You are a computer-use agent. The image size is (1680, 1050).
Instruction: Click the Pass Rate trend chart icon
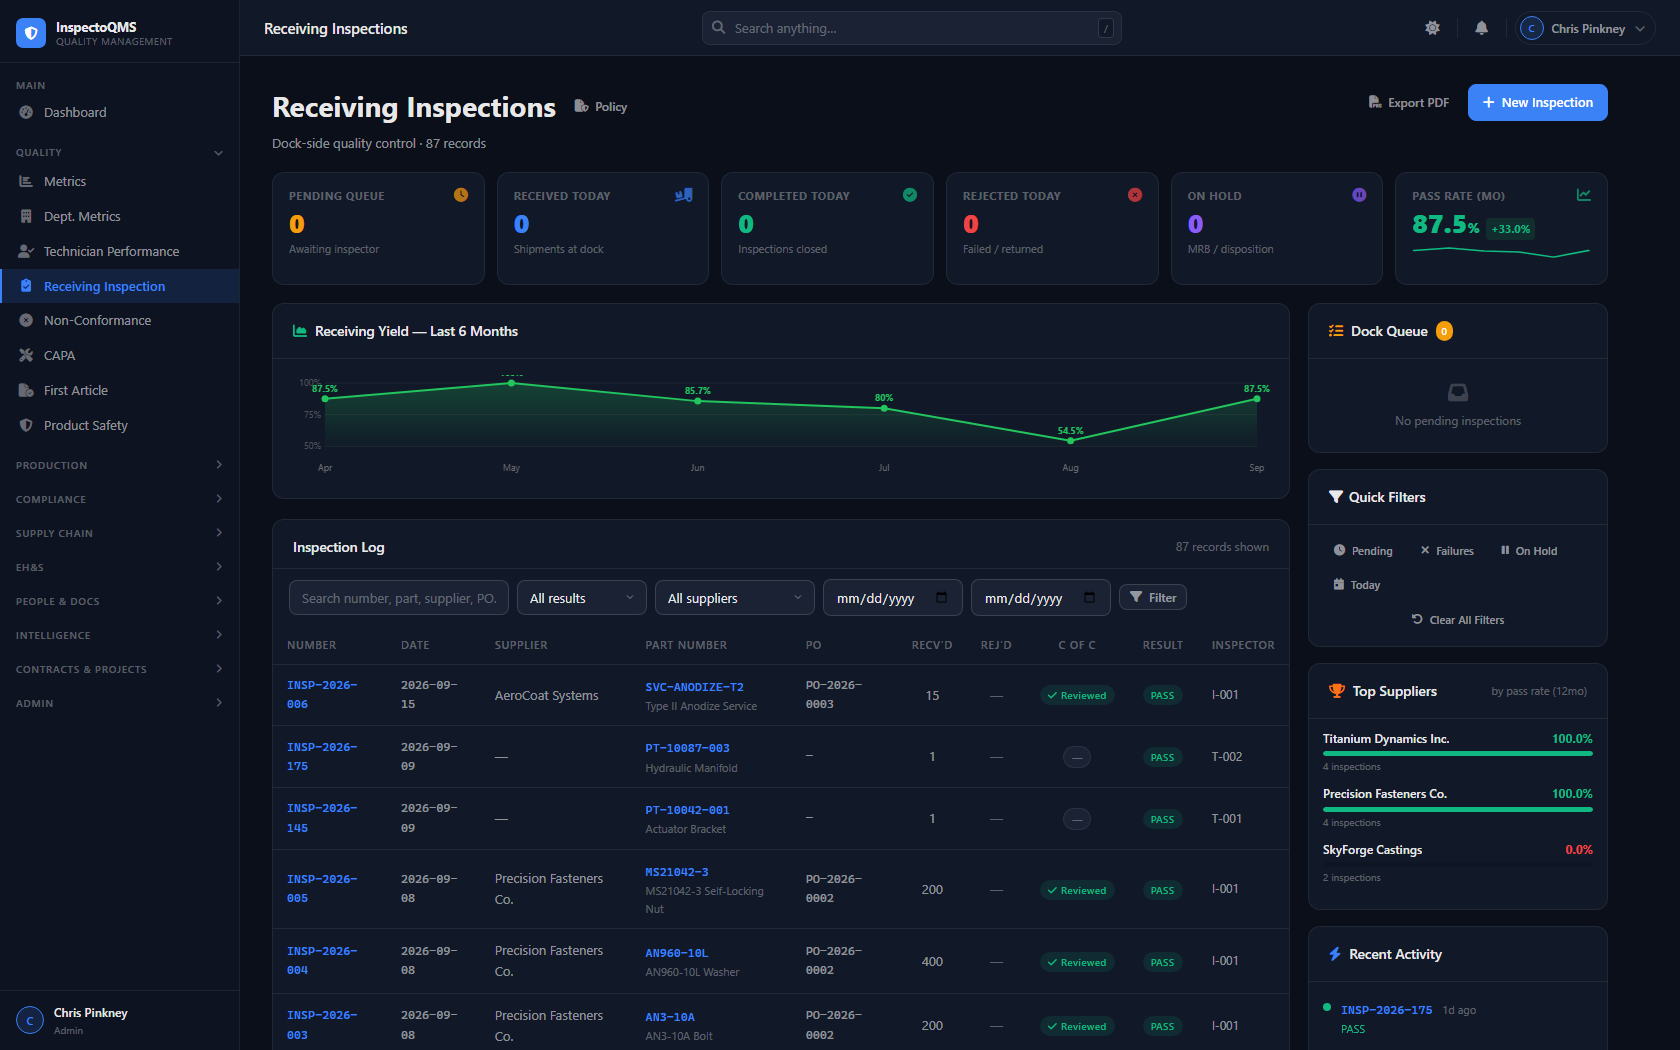[1584, 195]
